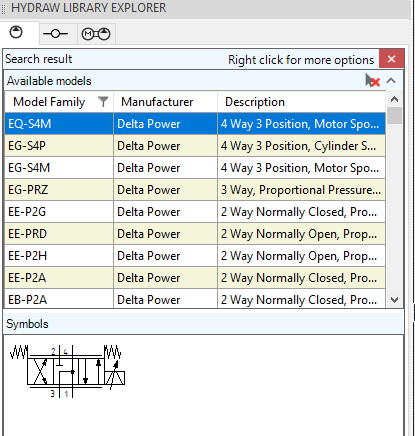The height and width of the screenshot is (436, 415).
Task: Click the '4 Way 3 Position, Cylinder S...' description
Action: [302, 146]
